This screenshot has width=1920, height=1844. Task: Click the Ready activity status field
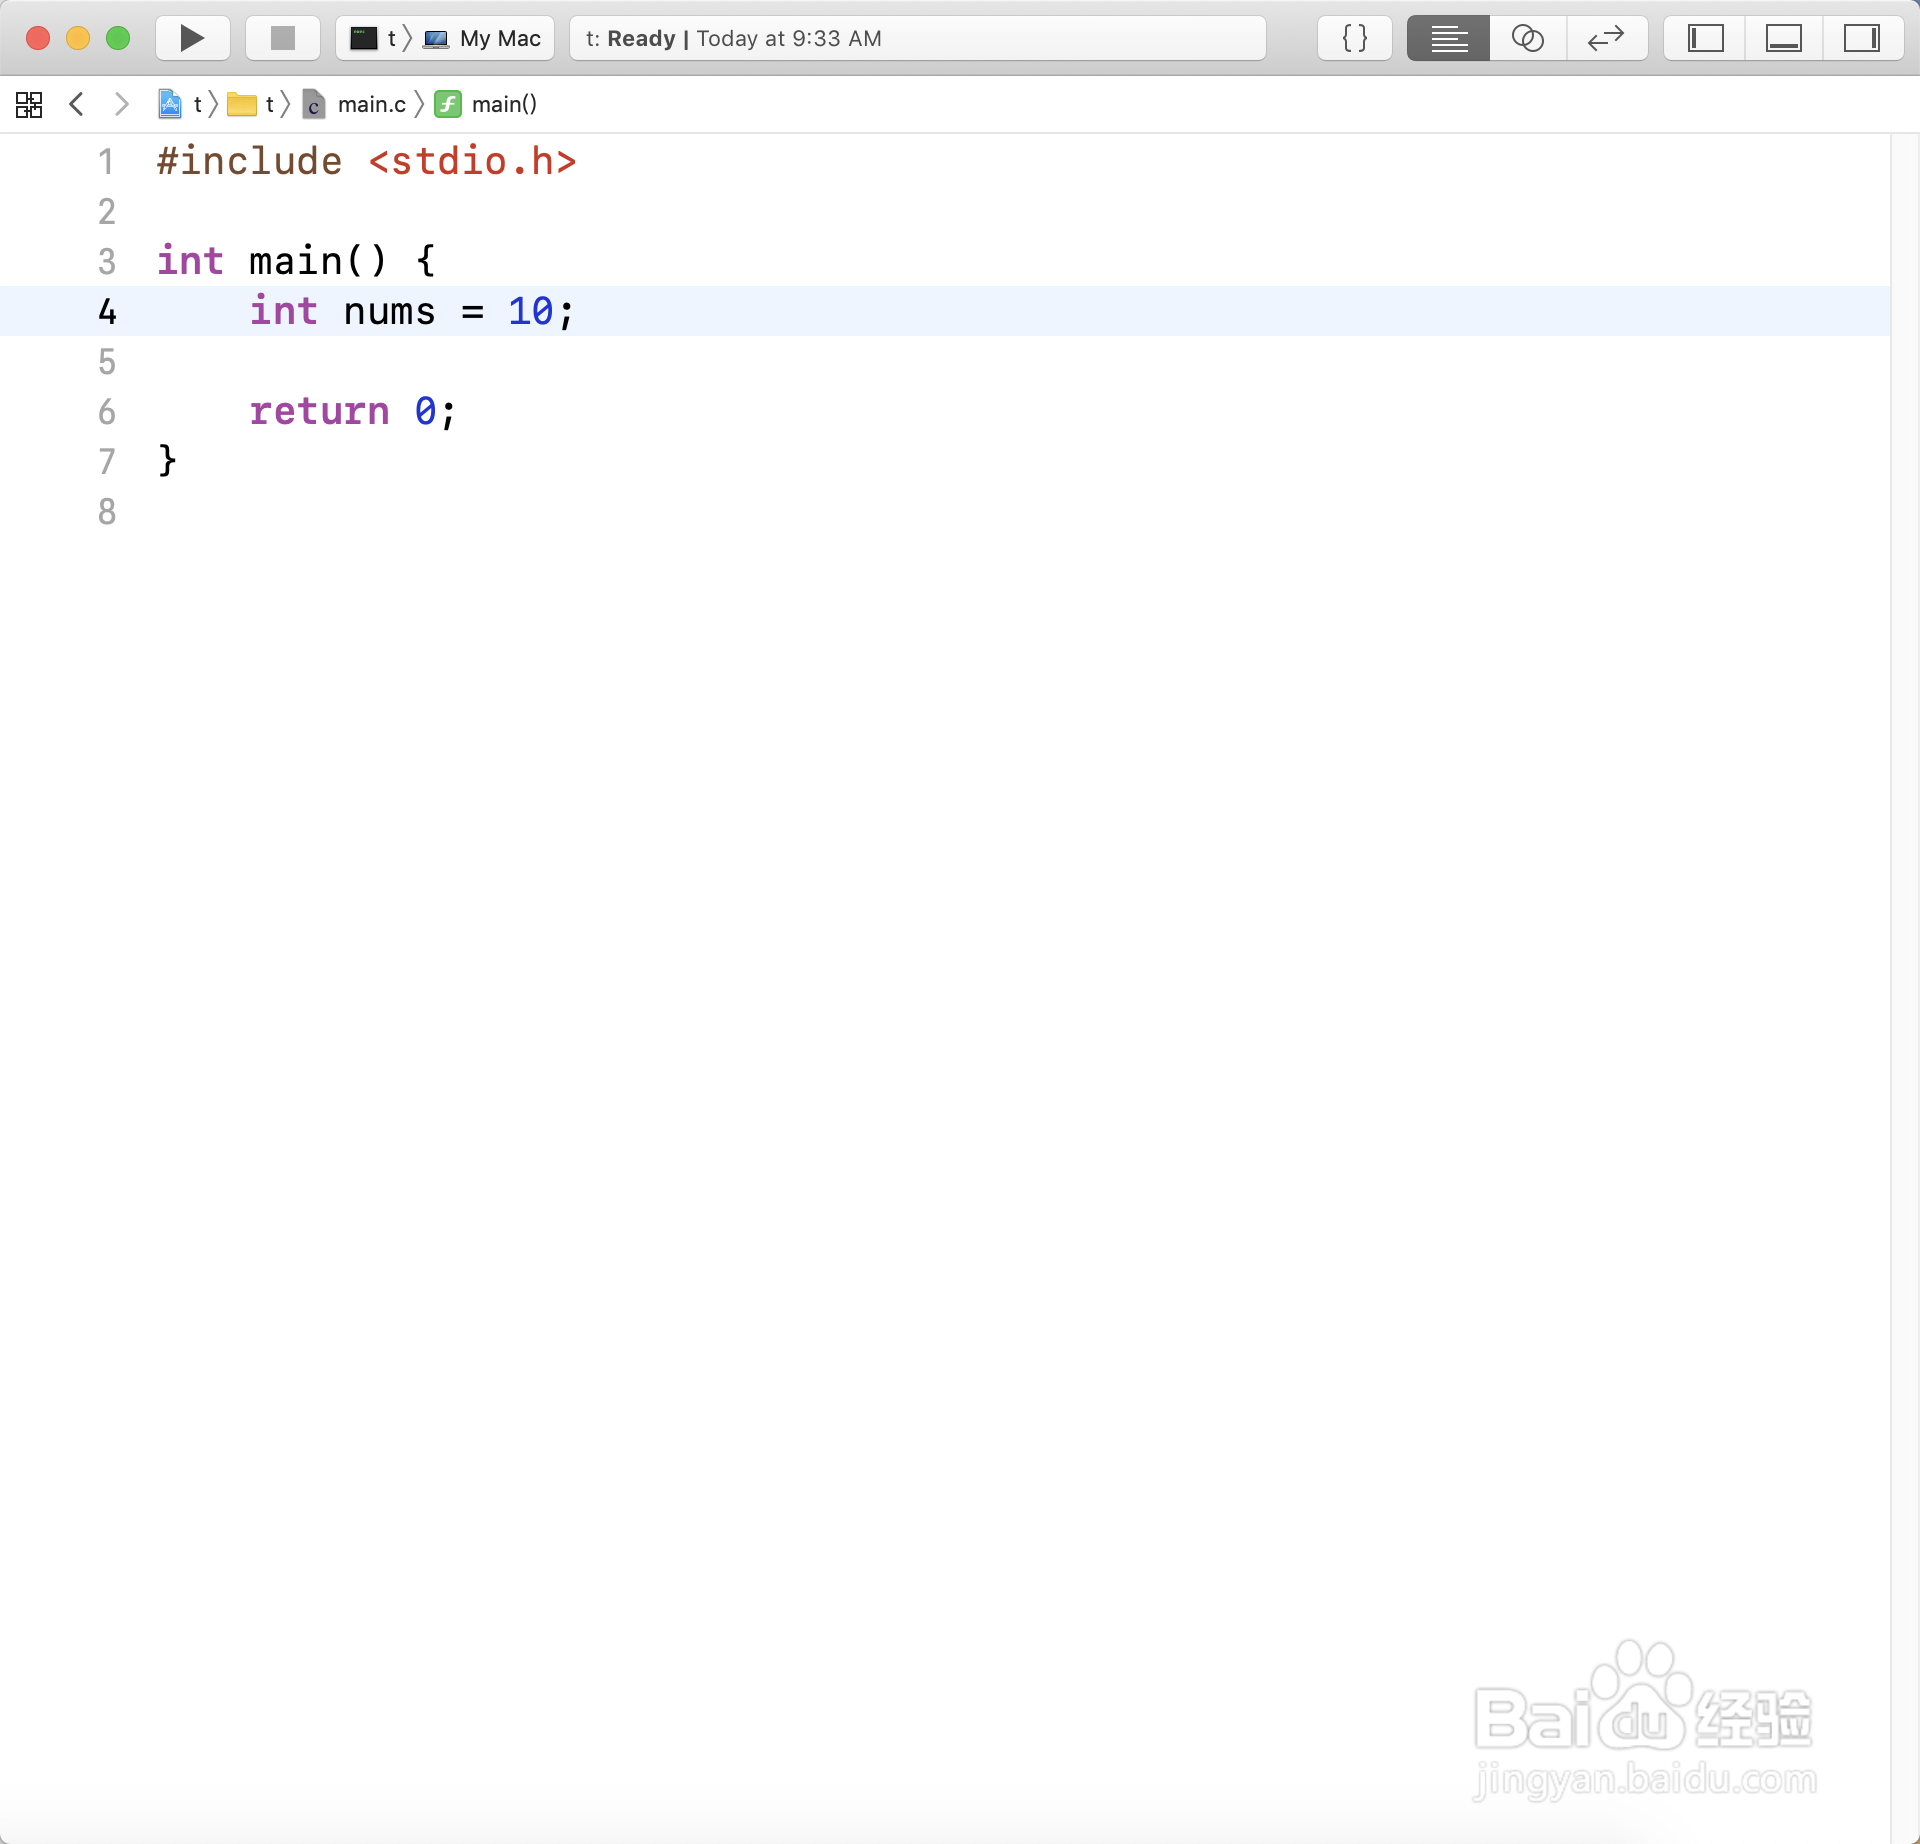click(x=916, y=38)
